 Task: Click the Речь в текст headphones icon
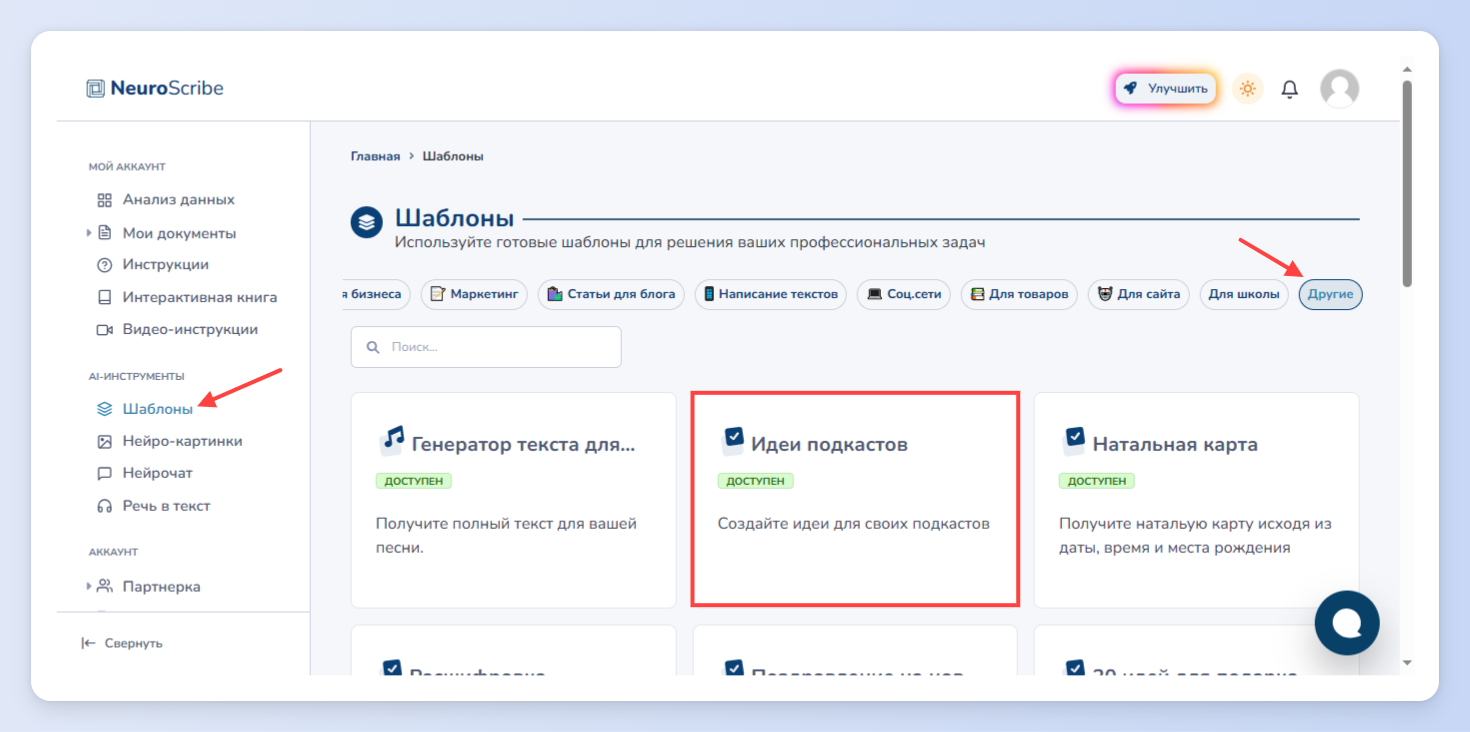tap(104, 506)
